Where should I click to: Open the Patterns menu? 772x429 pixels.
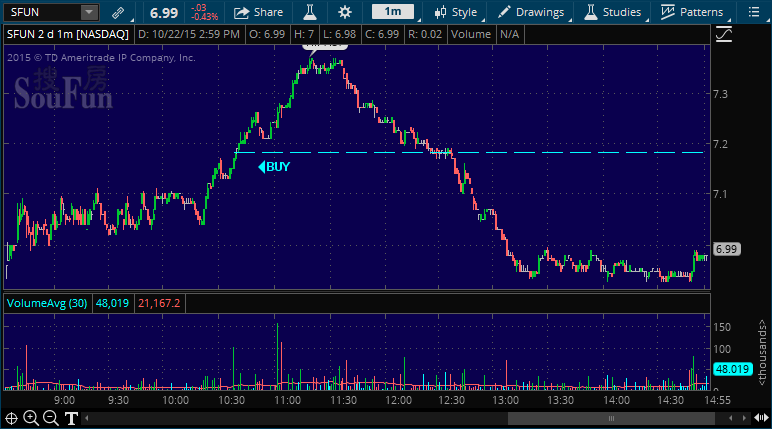[x=692, y=12]
